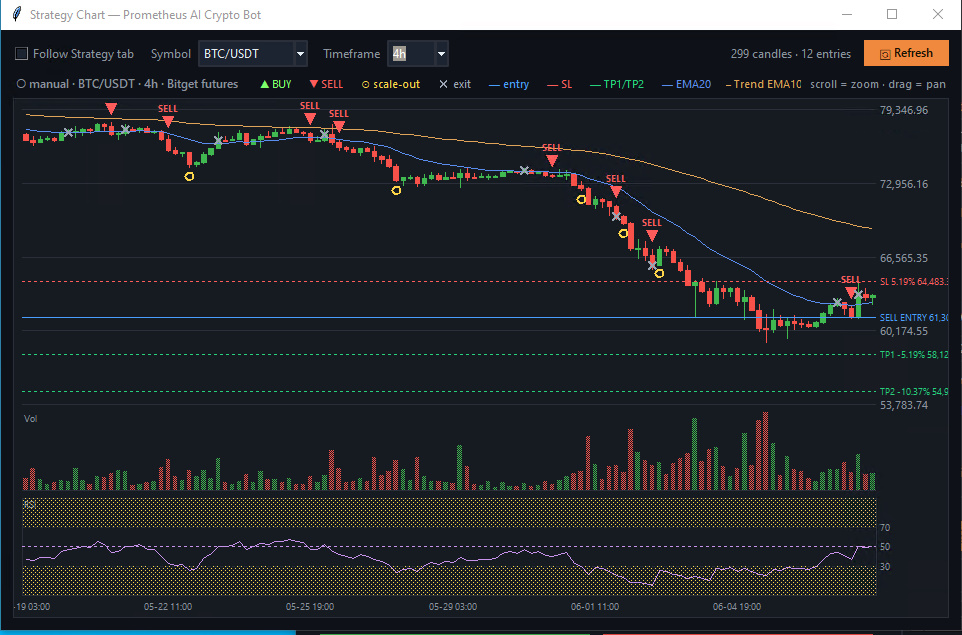Click the red SELL triangle legend entry

tap(326, 85)
